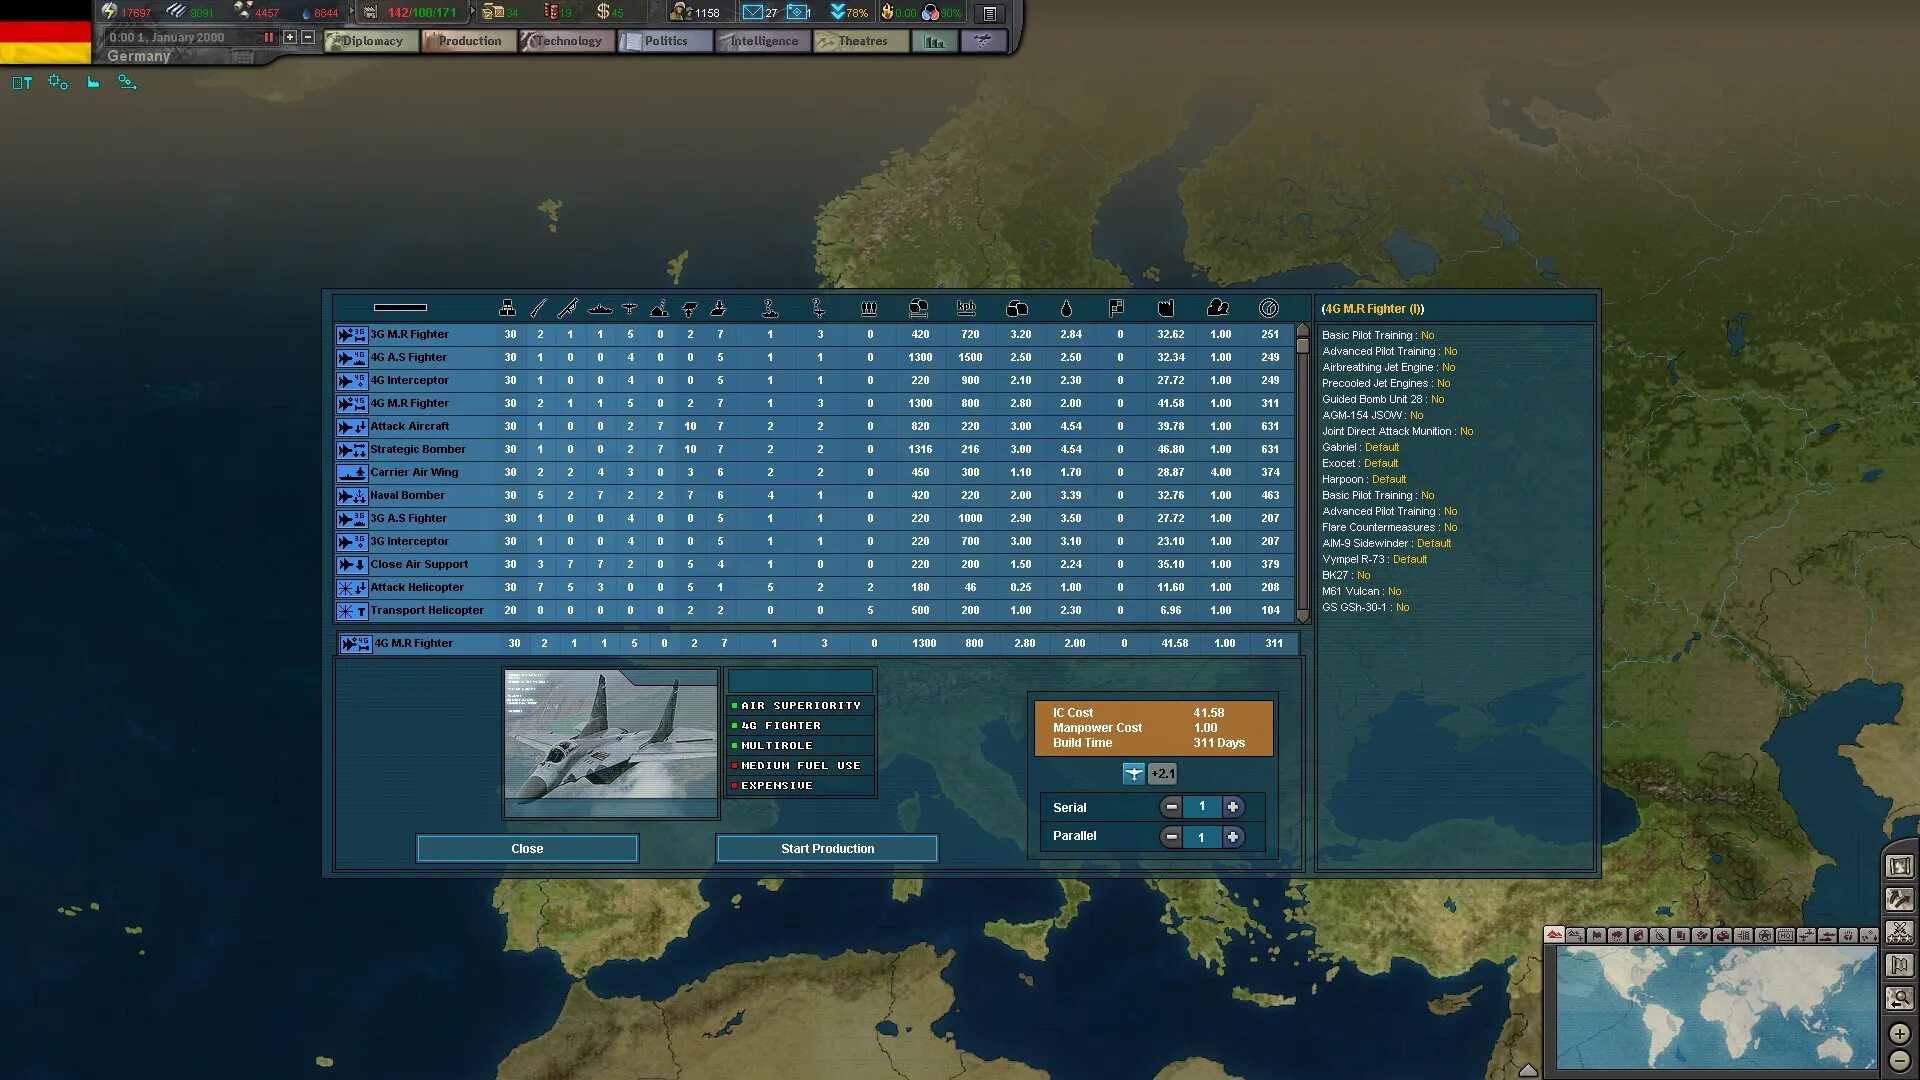
Task: Toggle the game pause button
Action: 268,37
